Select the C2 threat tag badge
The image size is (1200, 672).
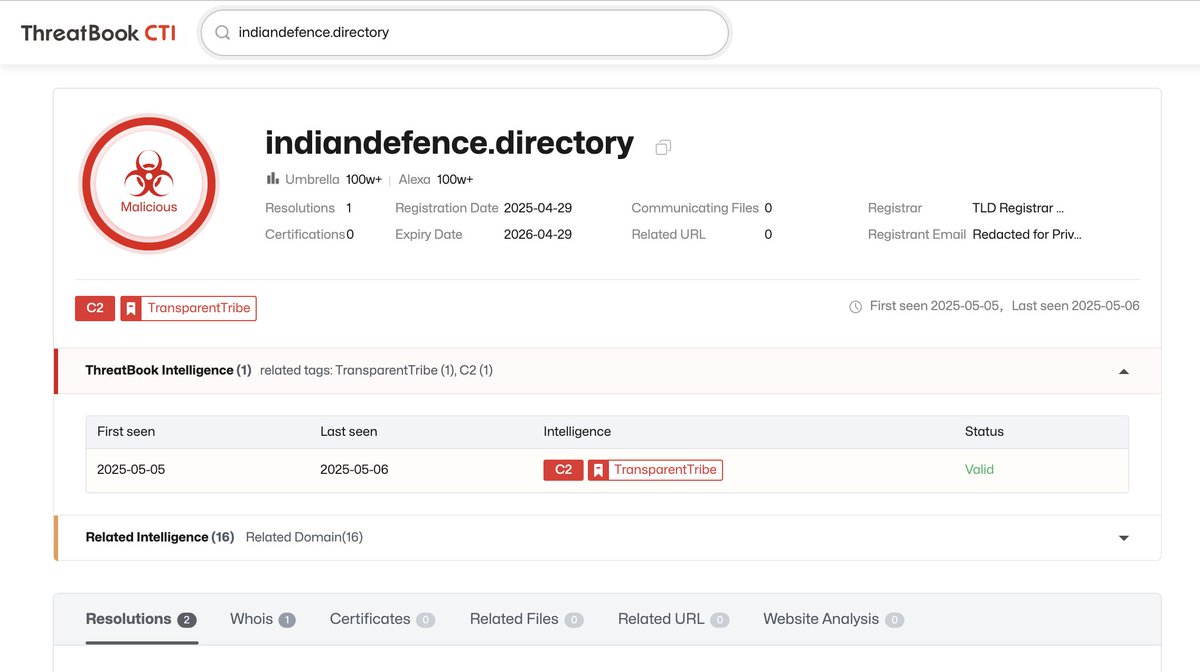coord(94,308)
